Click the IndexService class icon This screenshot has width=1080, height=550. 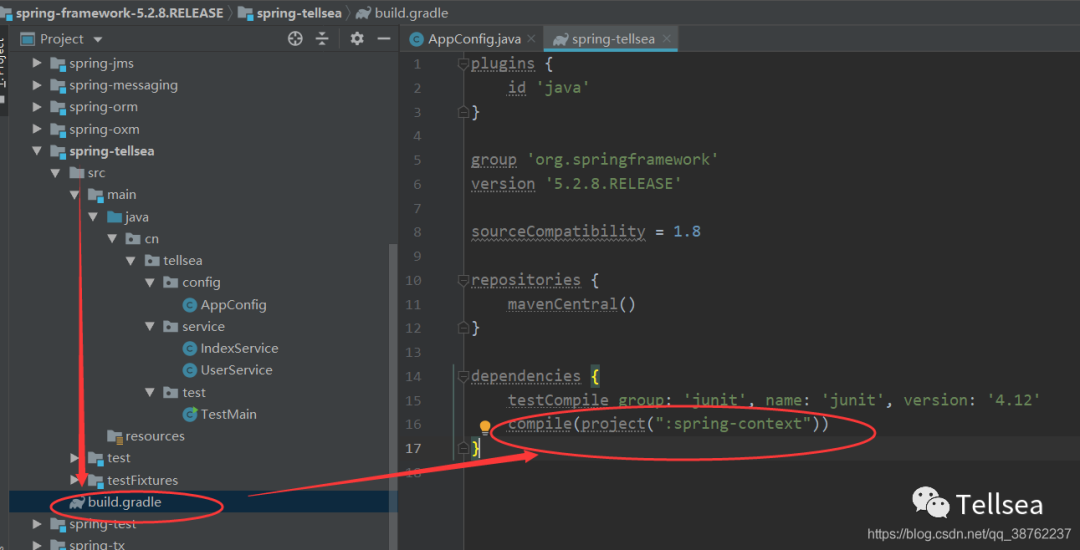[x=190, y=349]
